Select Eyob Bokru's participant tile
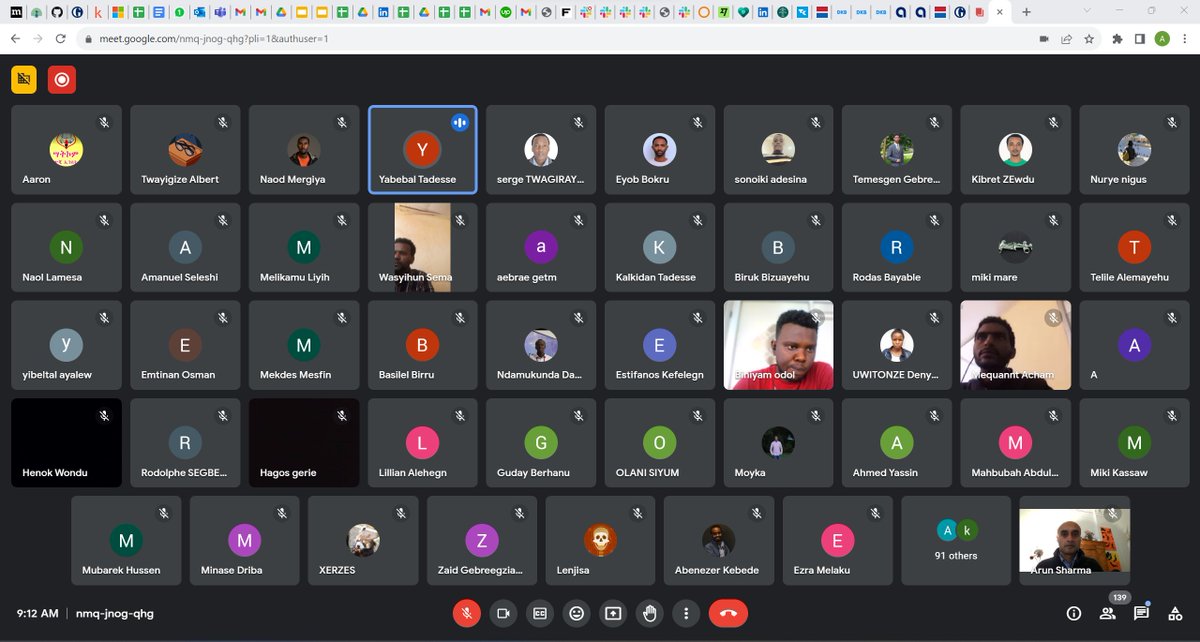 coord(659,149)
